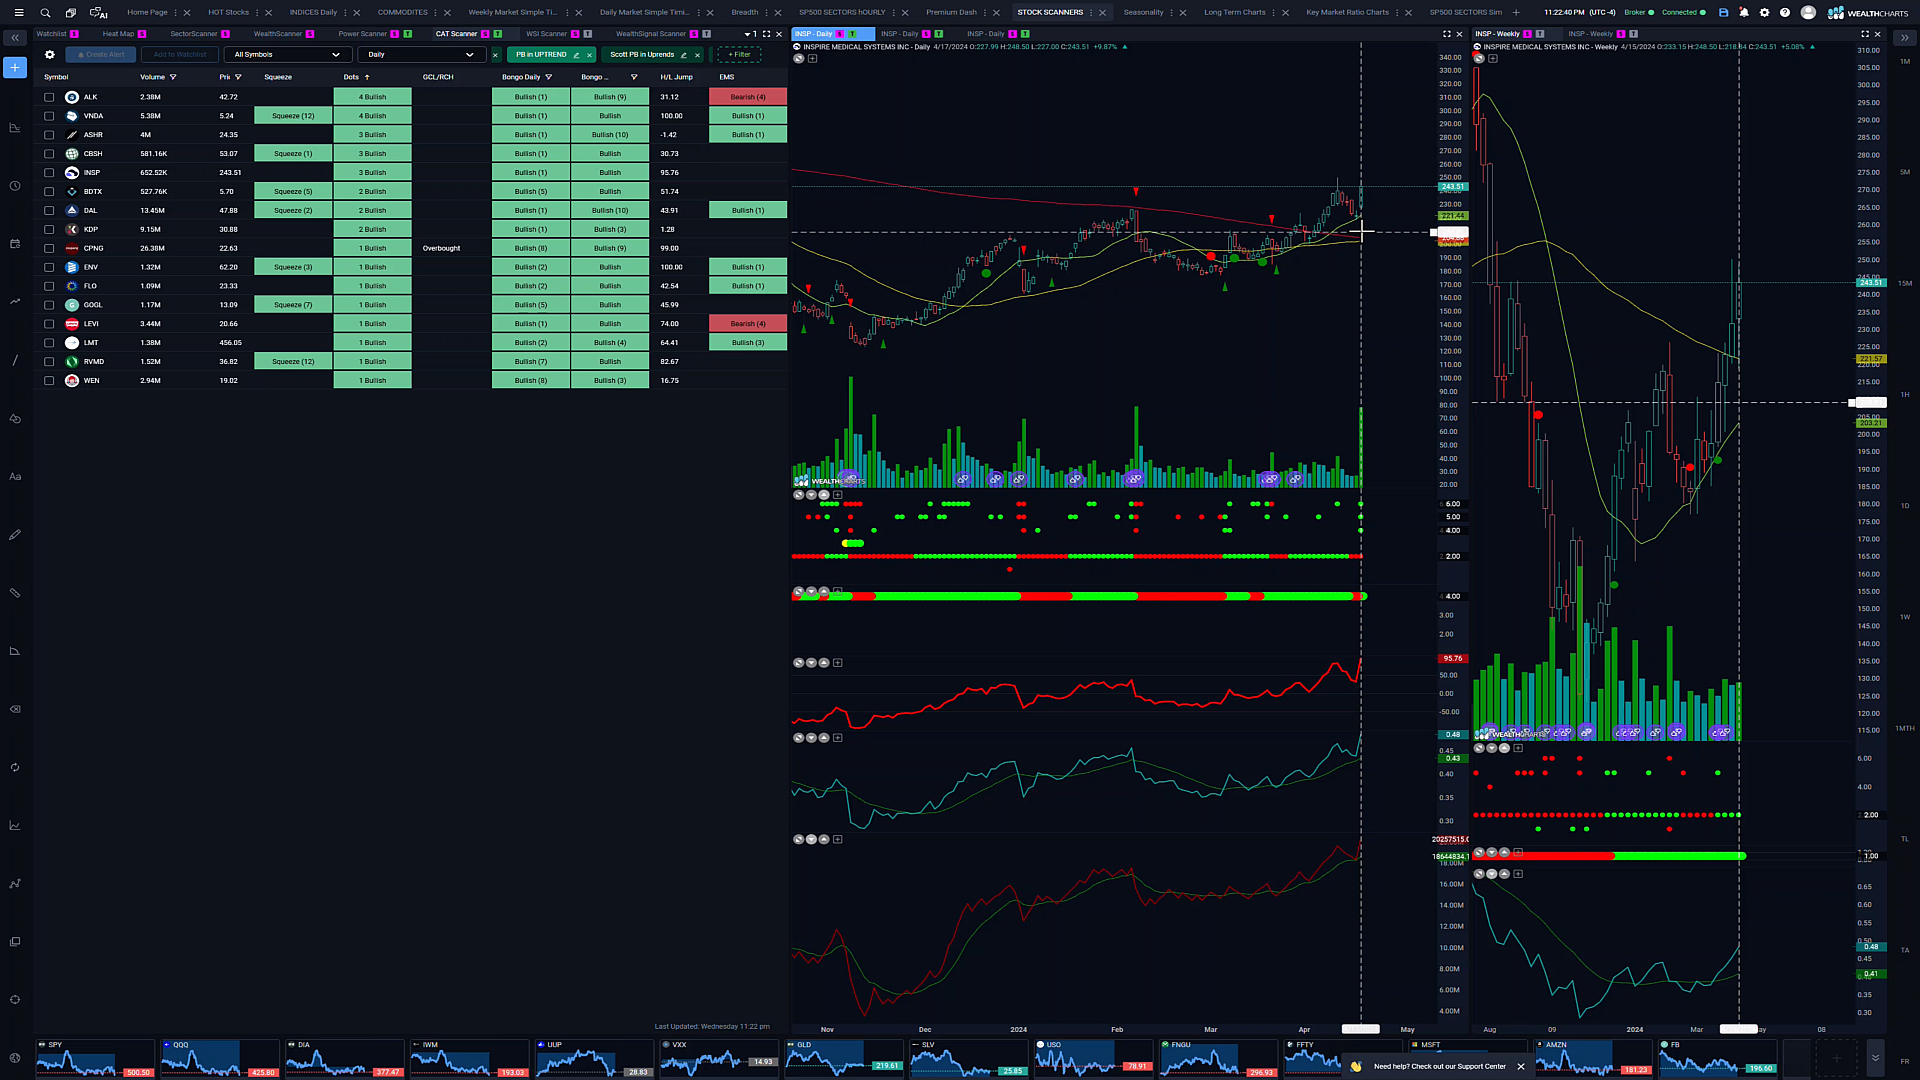This screenshot has height=1080, width=1920.
Task: Tick the checkbox for VNDA row
Action: click(x=49, y=116)
